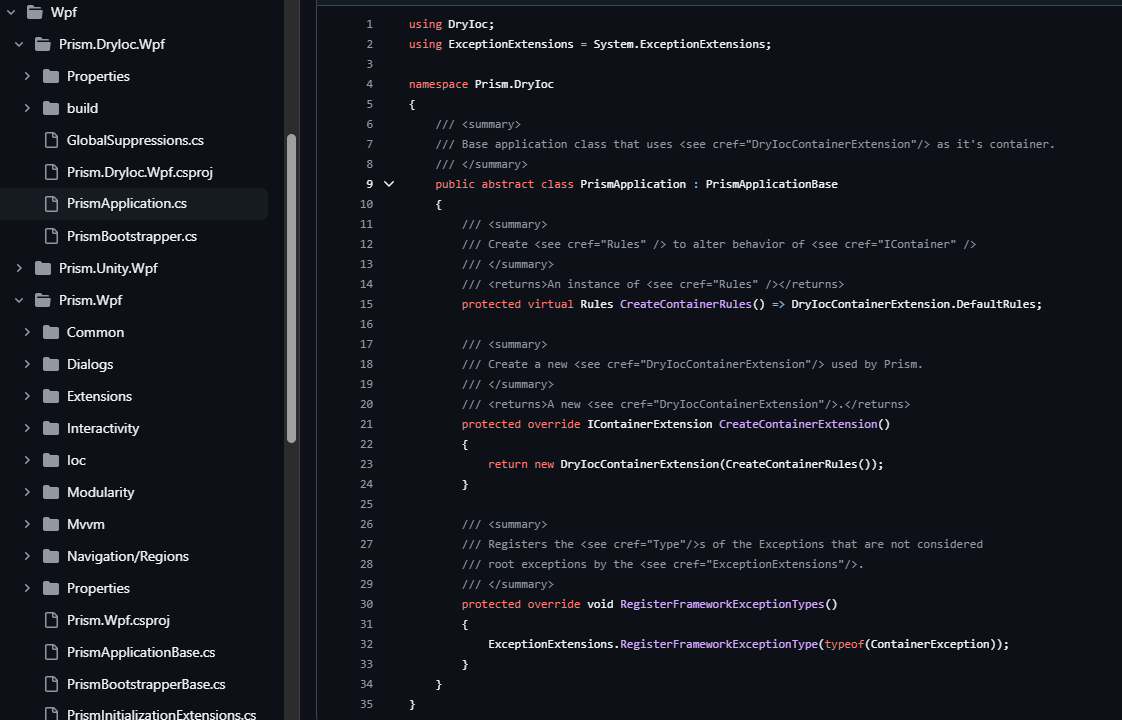The height and width of the screenshot is (720, 1122).
Task: Open the Prism.DryIoc.Wpf.csproj file
Action: pyautogui.click(x=139, y=172)
